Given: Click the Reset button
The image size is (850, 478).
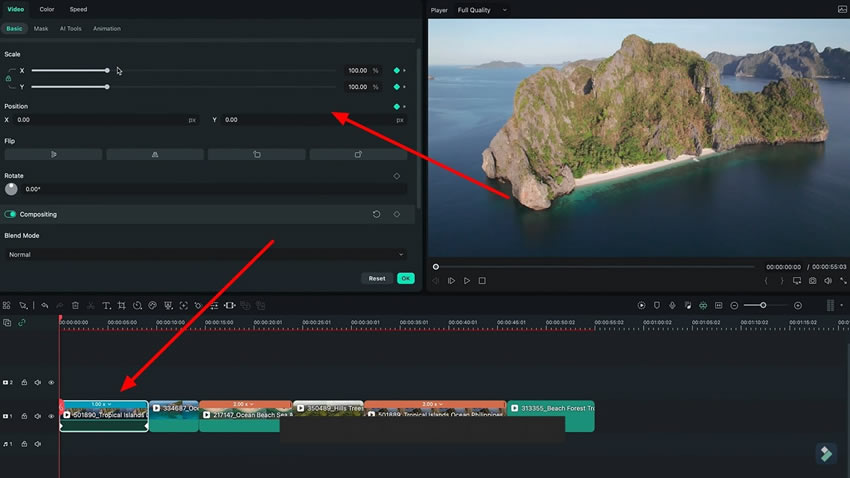Looking at the screenshot, I should pyautogui.click(x=377, y=279).
